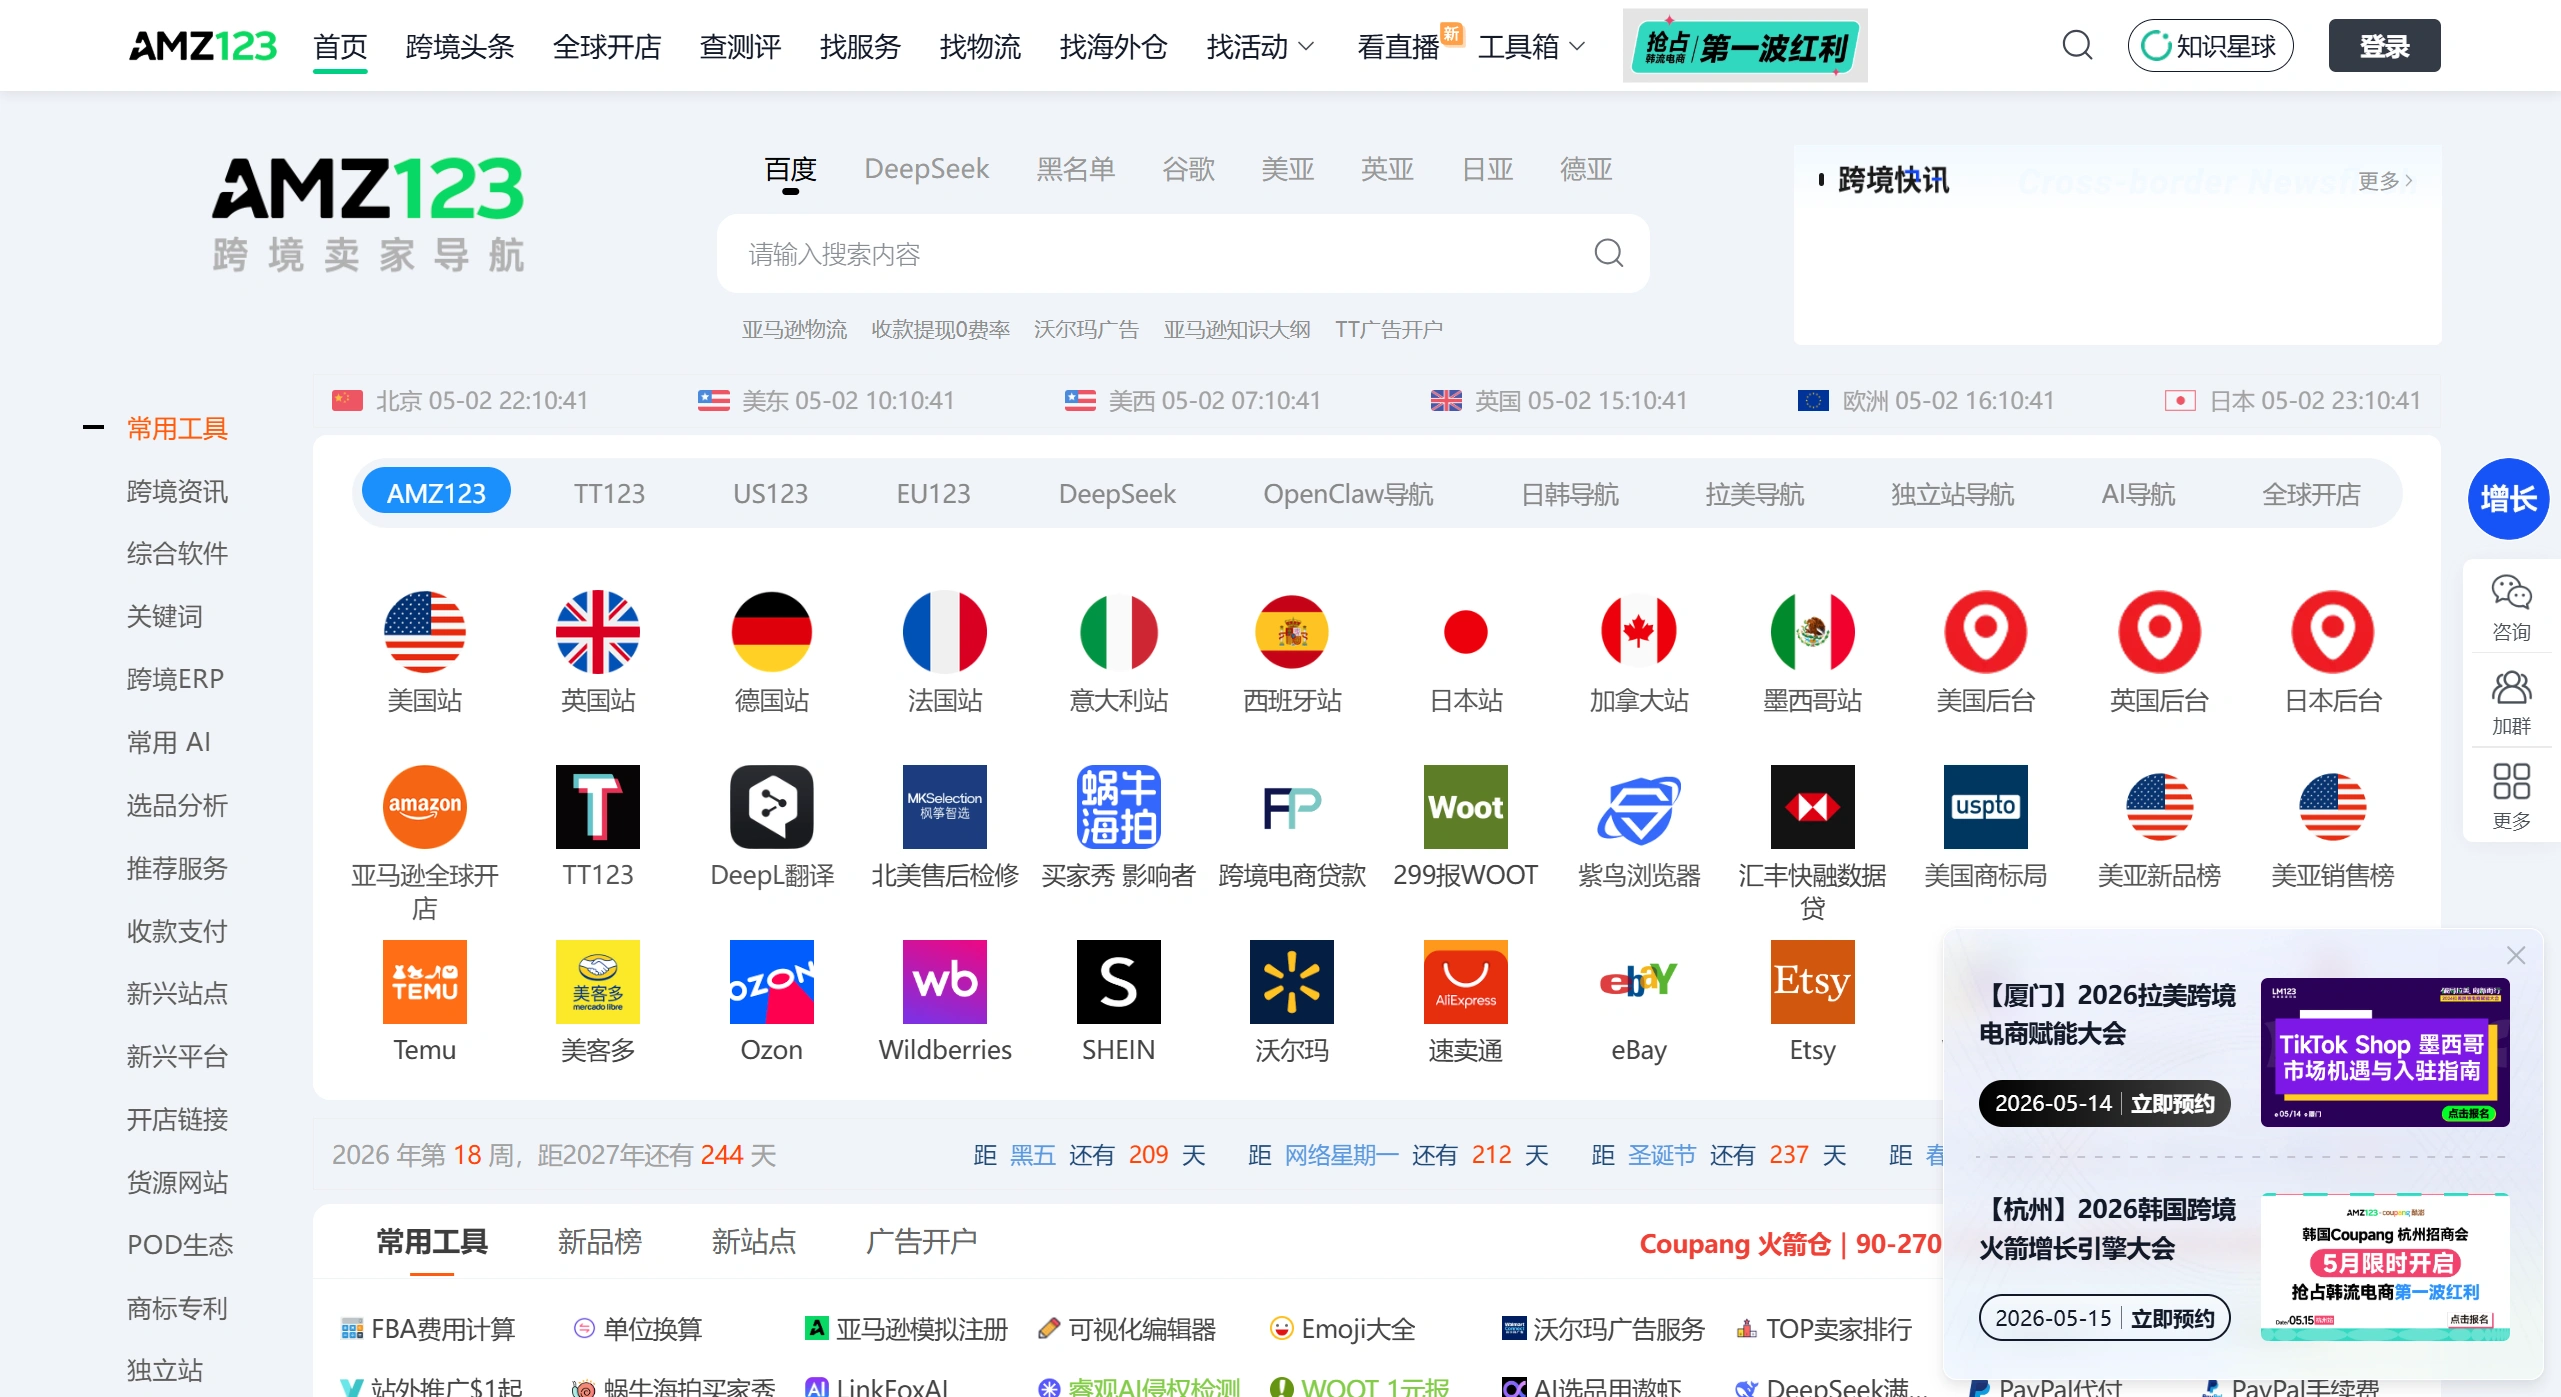Open 找物流 in top menu
The height and width of the screenshot is (1397, 2561).
[x=980, y=46]
